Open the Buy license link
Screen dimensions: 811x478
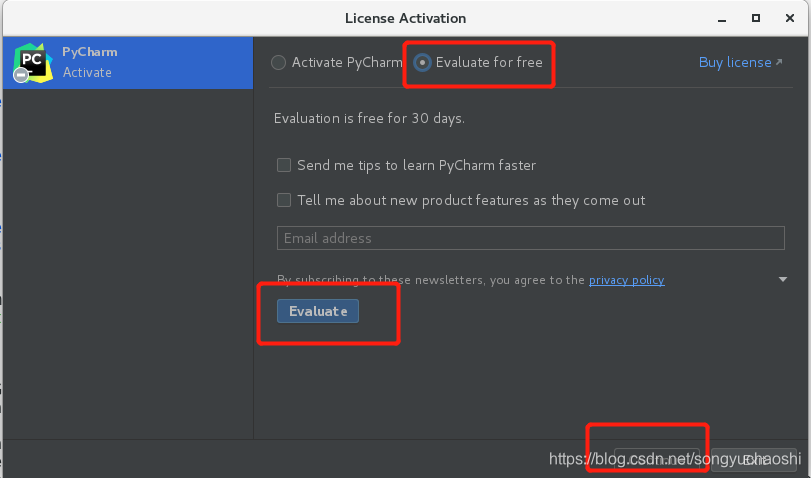pos(740,63)
